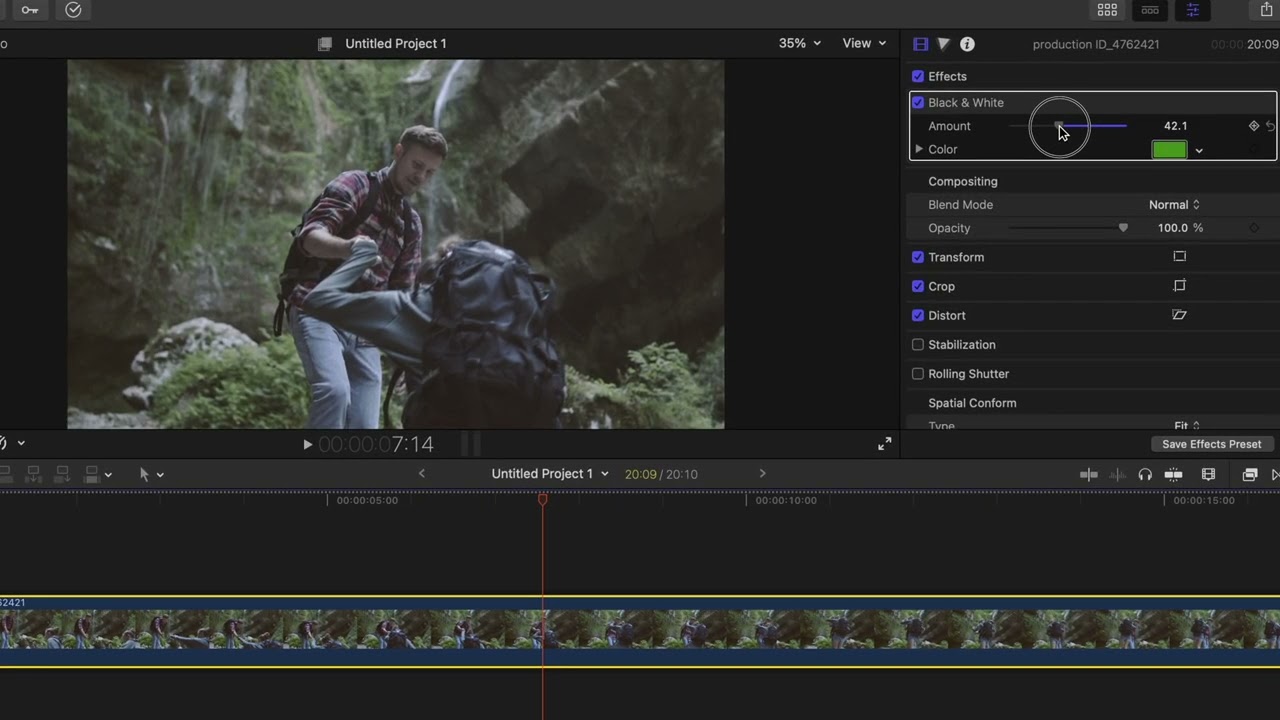Click the Save Effects Preset button
The width and height of the screenshot is (1280, 720).
point(1211,444)
